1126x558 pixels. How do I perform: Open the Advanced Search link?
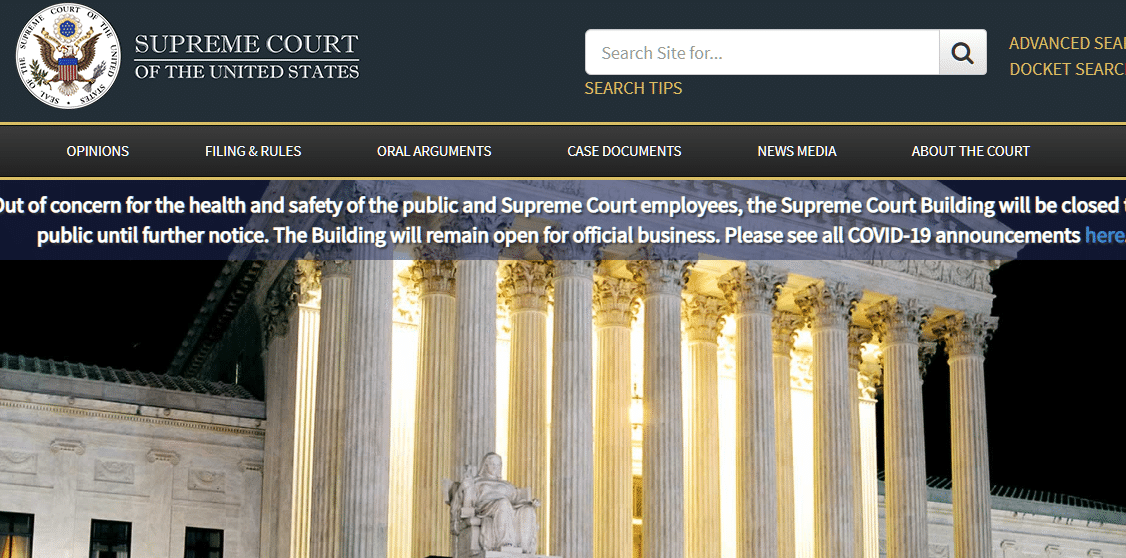(1067, 43)
